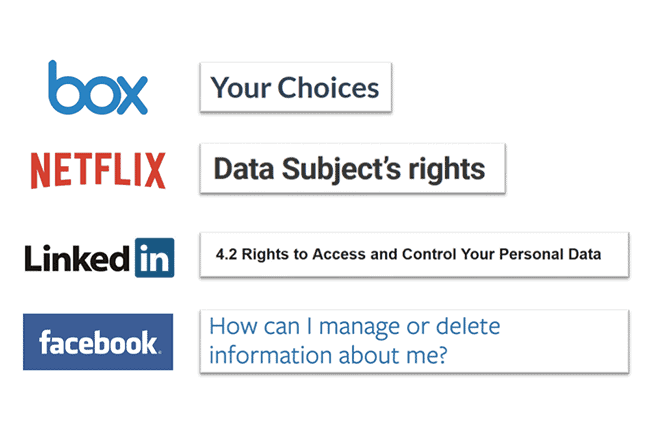Click the word 'Choices' in box heading

click(x=329, y=88)
